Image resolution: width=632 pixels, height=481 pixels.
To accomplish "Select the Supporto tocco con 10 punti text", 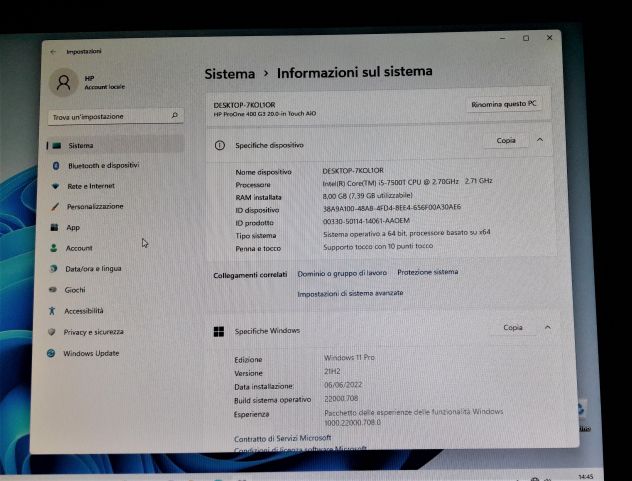I will [378, 246].
